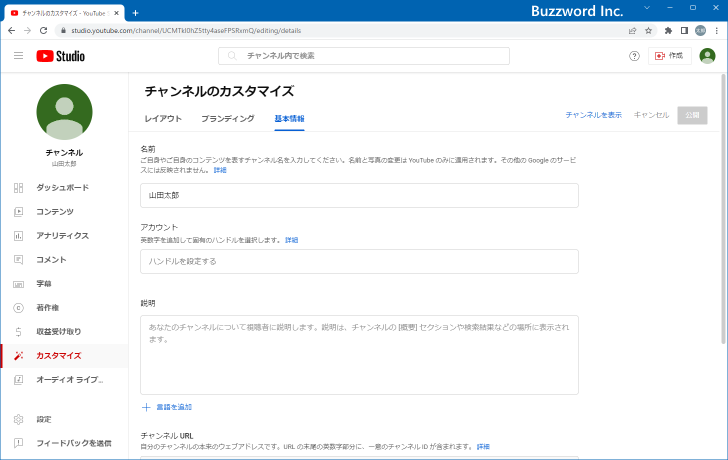728x460 pixels.
Task: Switch to the レイアウト tab
Action: [x=163, y=119]
